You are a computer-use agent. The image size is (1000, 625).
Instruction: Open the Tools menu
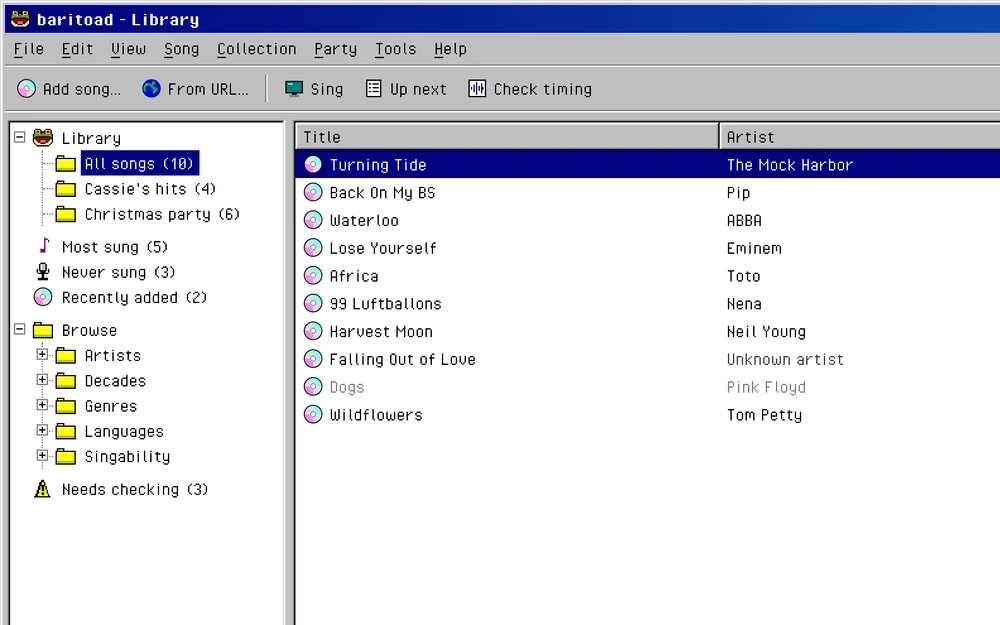click(x=395, y=49)
